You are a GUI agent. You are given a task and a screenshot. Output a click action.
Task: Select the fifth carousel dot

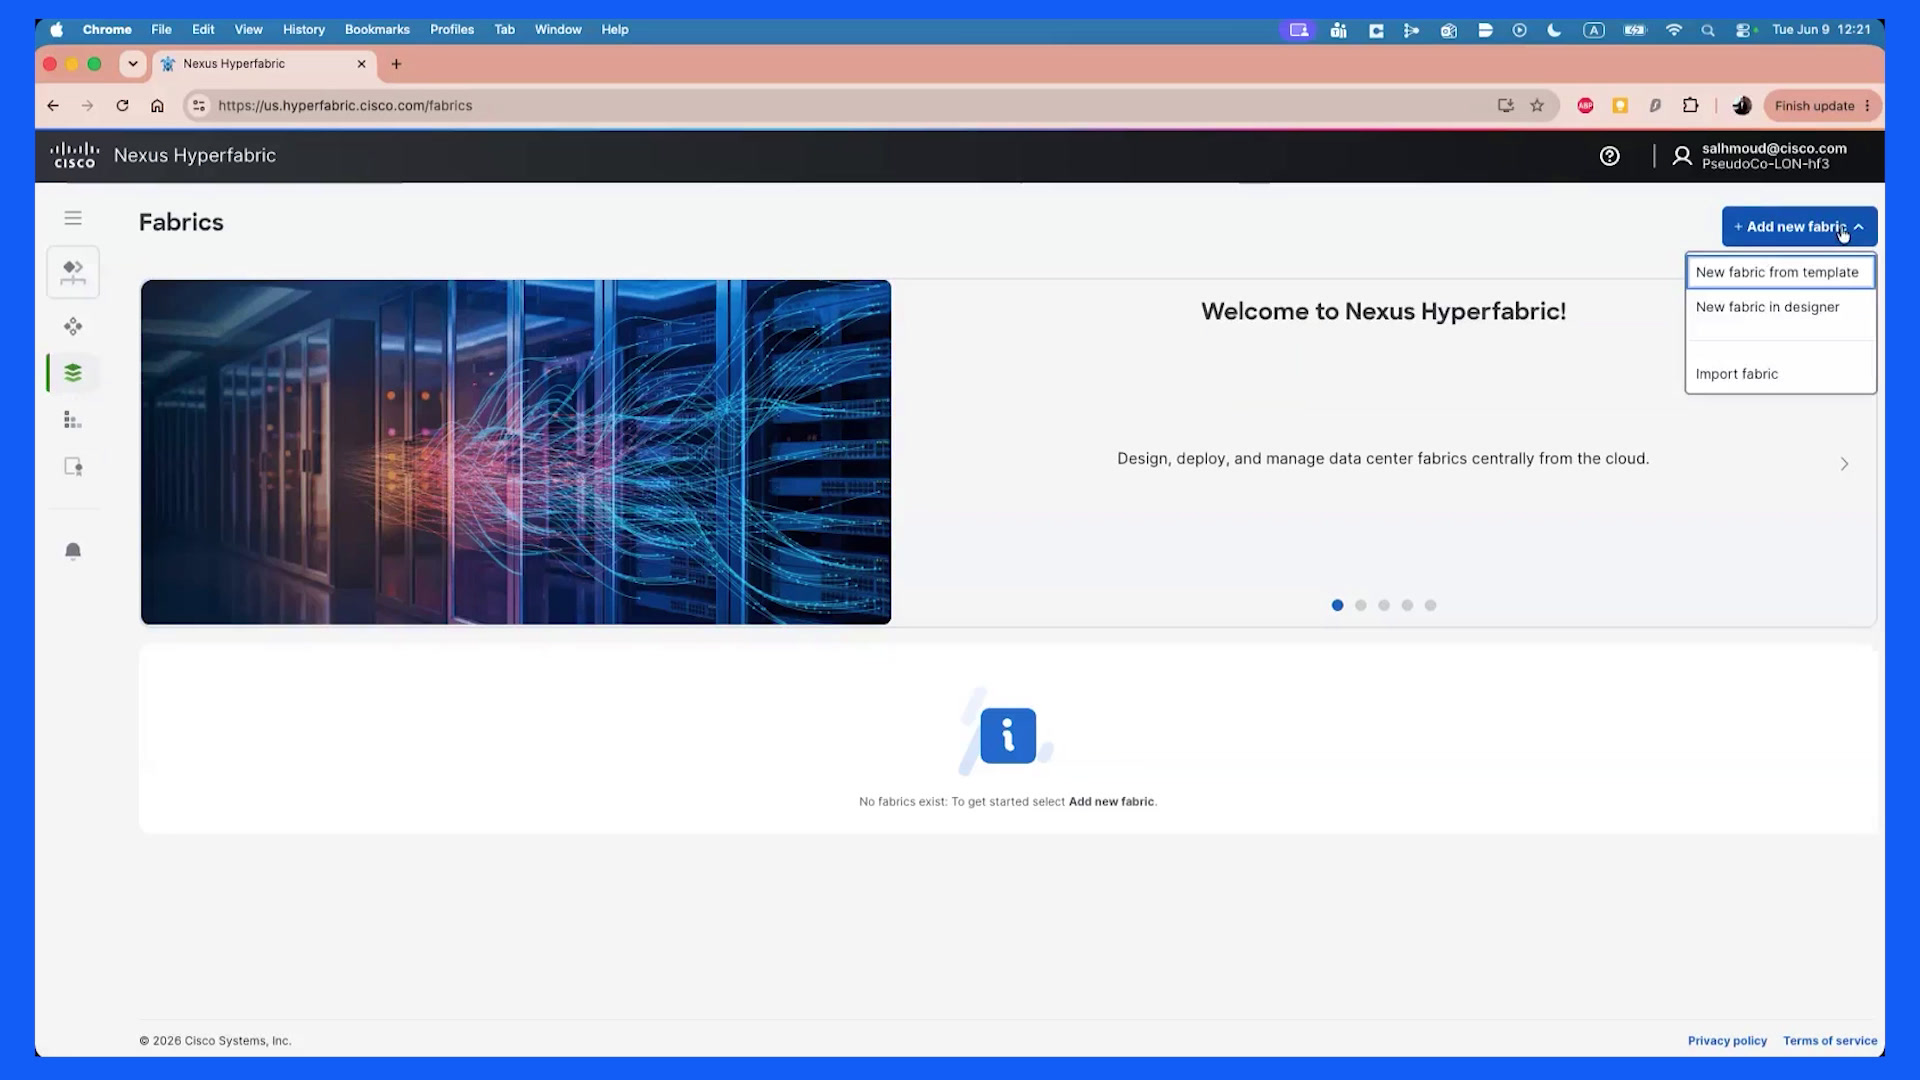coord(1430,605)
